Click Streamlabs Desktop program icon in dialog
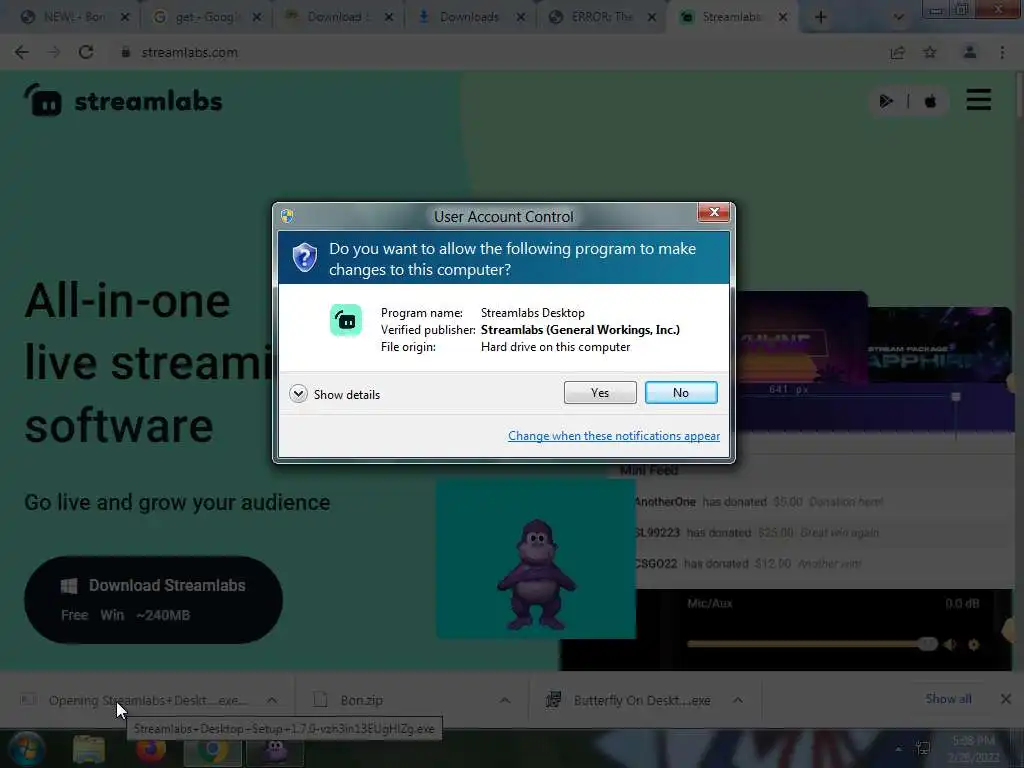Viewport: 1024px width, 768px height. click(x=345, y=320)
